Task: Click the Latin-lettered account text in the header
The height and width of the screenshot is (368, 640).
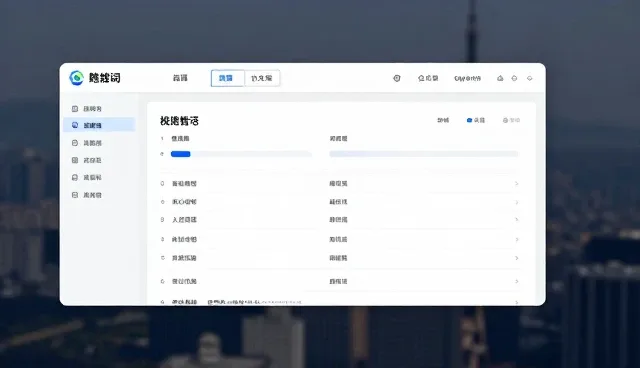Action: 467,78
